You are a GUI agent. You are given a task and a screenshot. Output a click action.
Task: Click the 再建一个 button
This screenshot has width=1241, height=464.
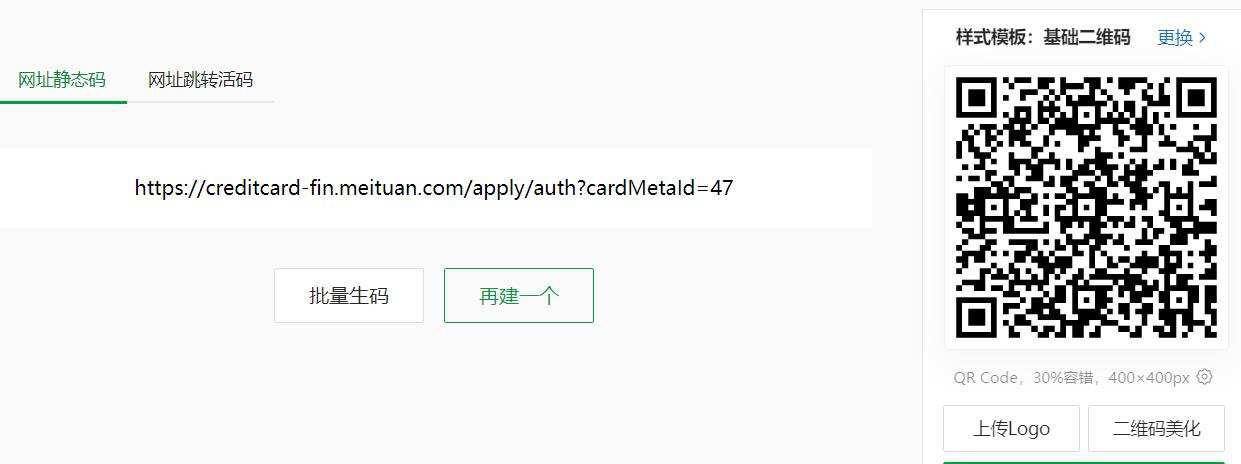[x=519, y=296]
